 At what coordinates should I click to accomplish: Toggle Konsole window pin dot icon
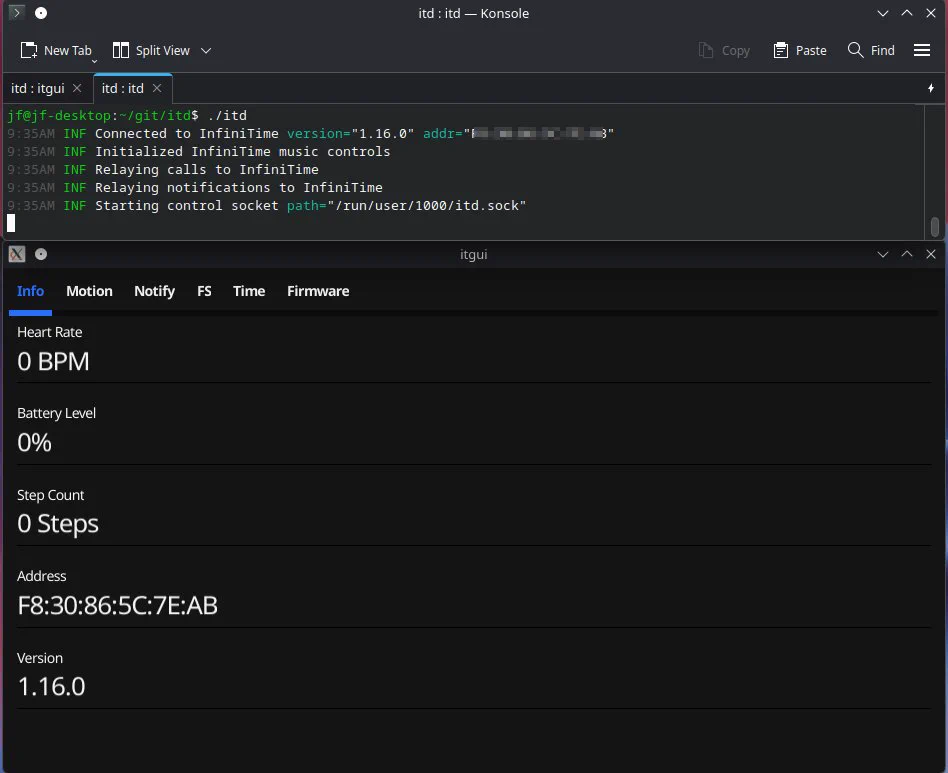pos(41,13)
